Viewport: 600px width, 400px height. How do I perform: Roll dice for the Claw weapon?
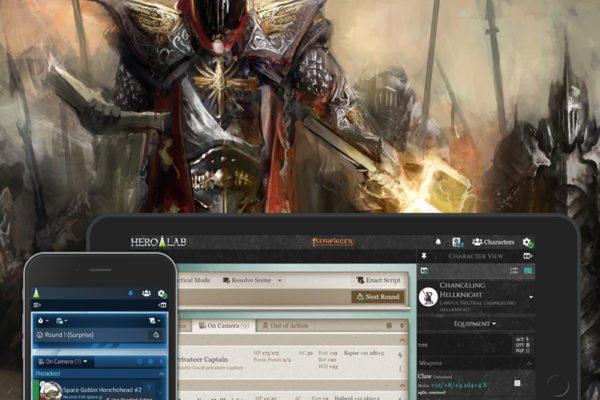pyautogui.click(x=517, y=383)
